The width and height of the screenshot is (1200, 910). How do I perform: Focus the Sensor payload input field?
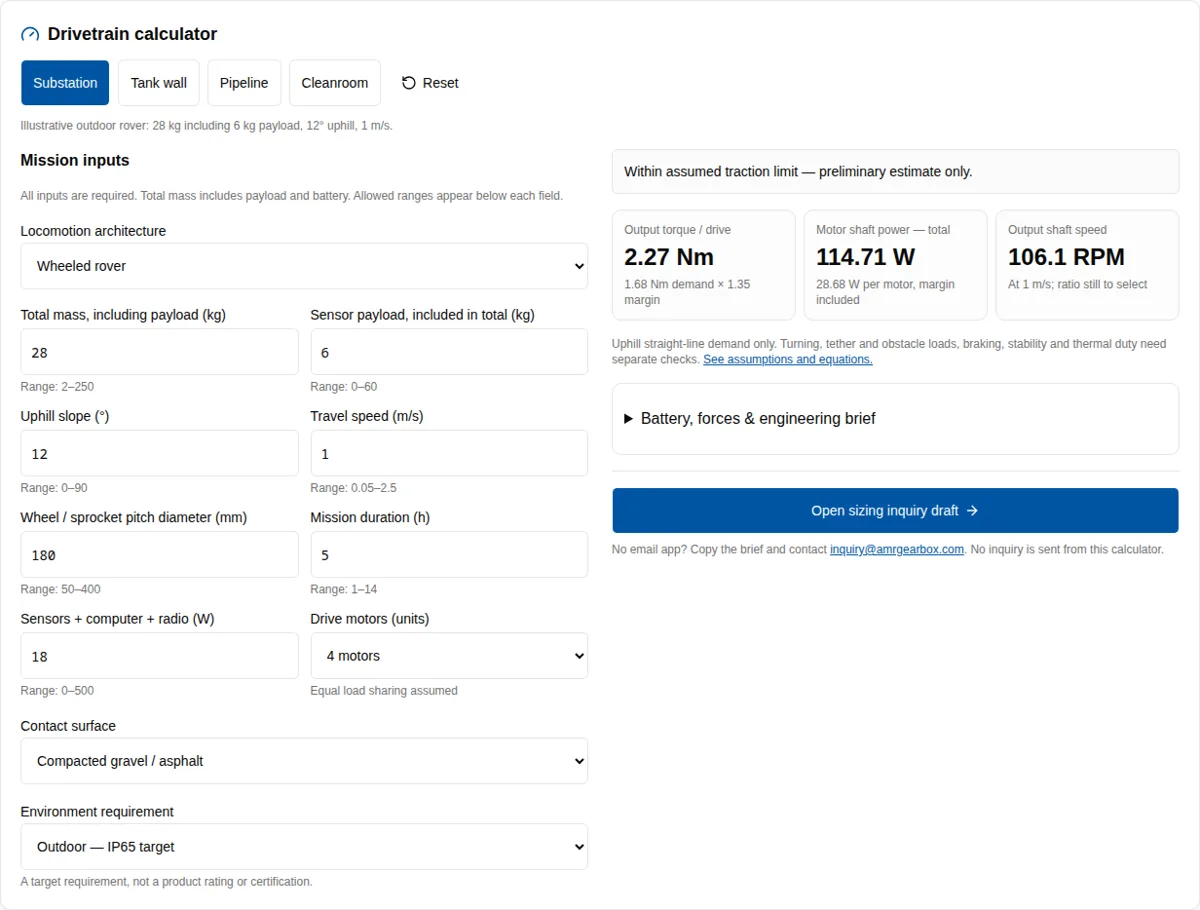(x=449, y=352)
